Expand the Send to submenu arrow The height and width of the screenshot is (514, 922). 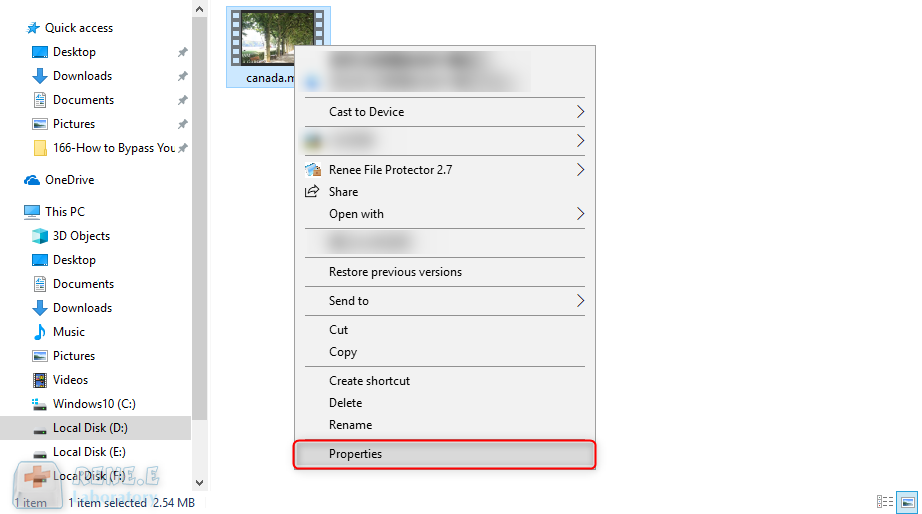pyautogui.click(x=580, y=301)
